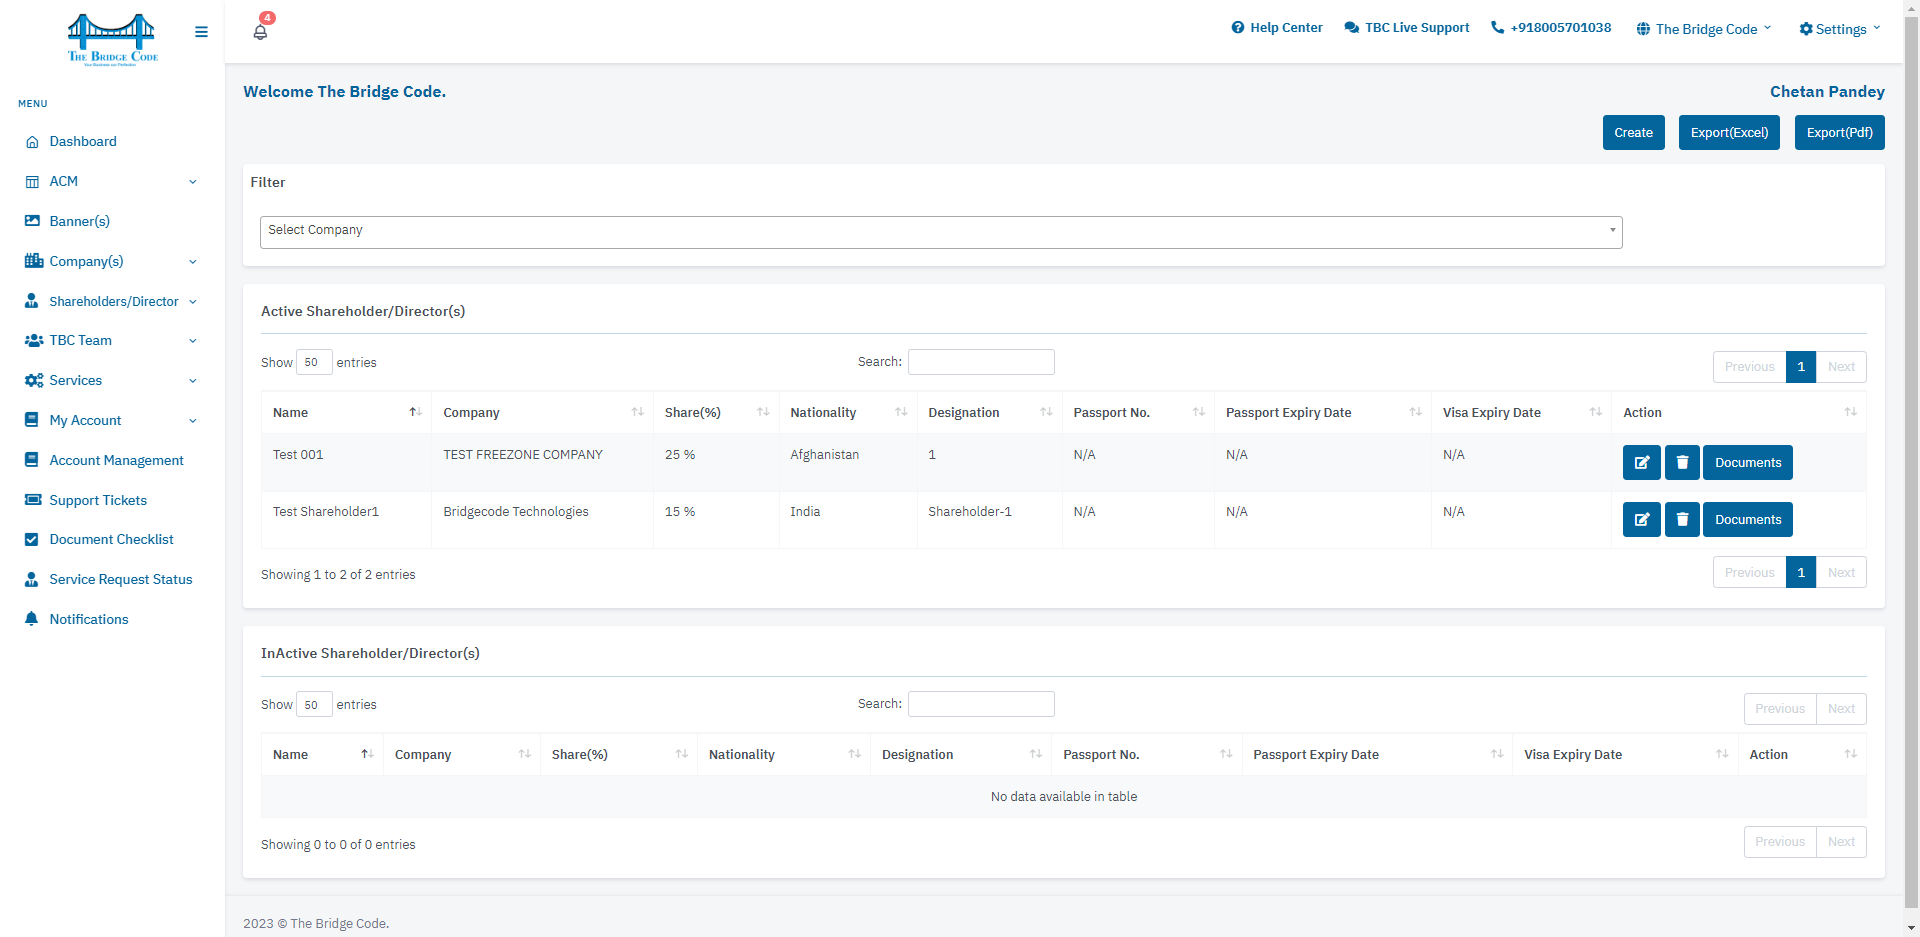Focus the active shareholders Search field
The width and height of the screenshot is (1920, 937).
981,362
